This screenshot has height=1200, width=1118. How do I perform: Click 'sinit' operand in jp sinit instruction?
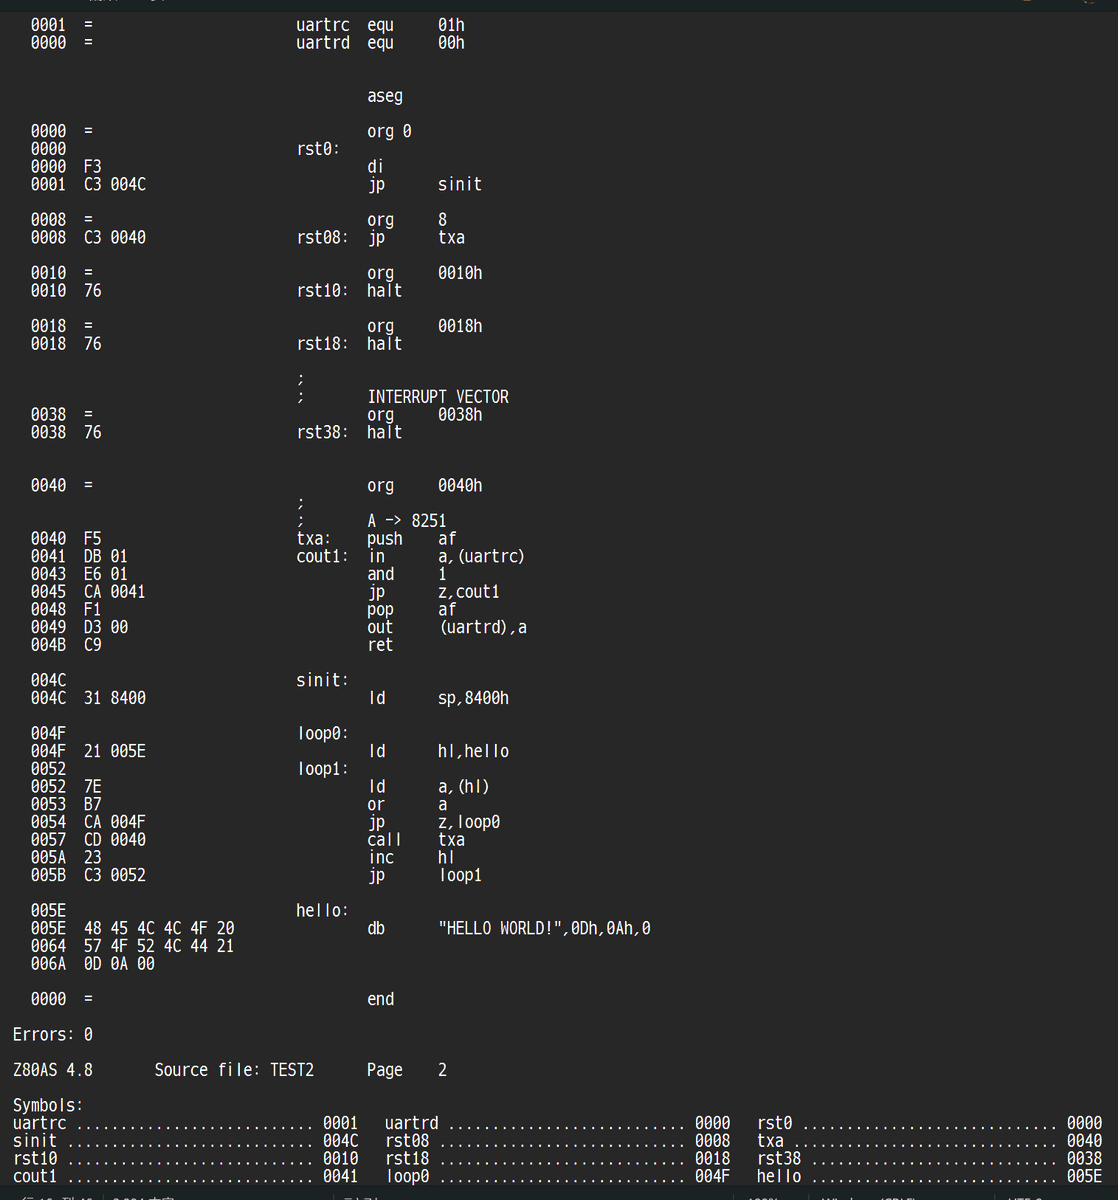click(459, 185)
